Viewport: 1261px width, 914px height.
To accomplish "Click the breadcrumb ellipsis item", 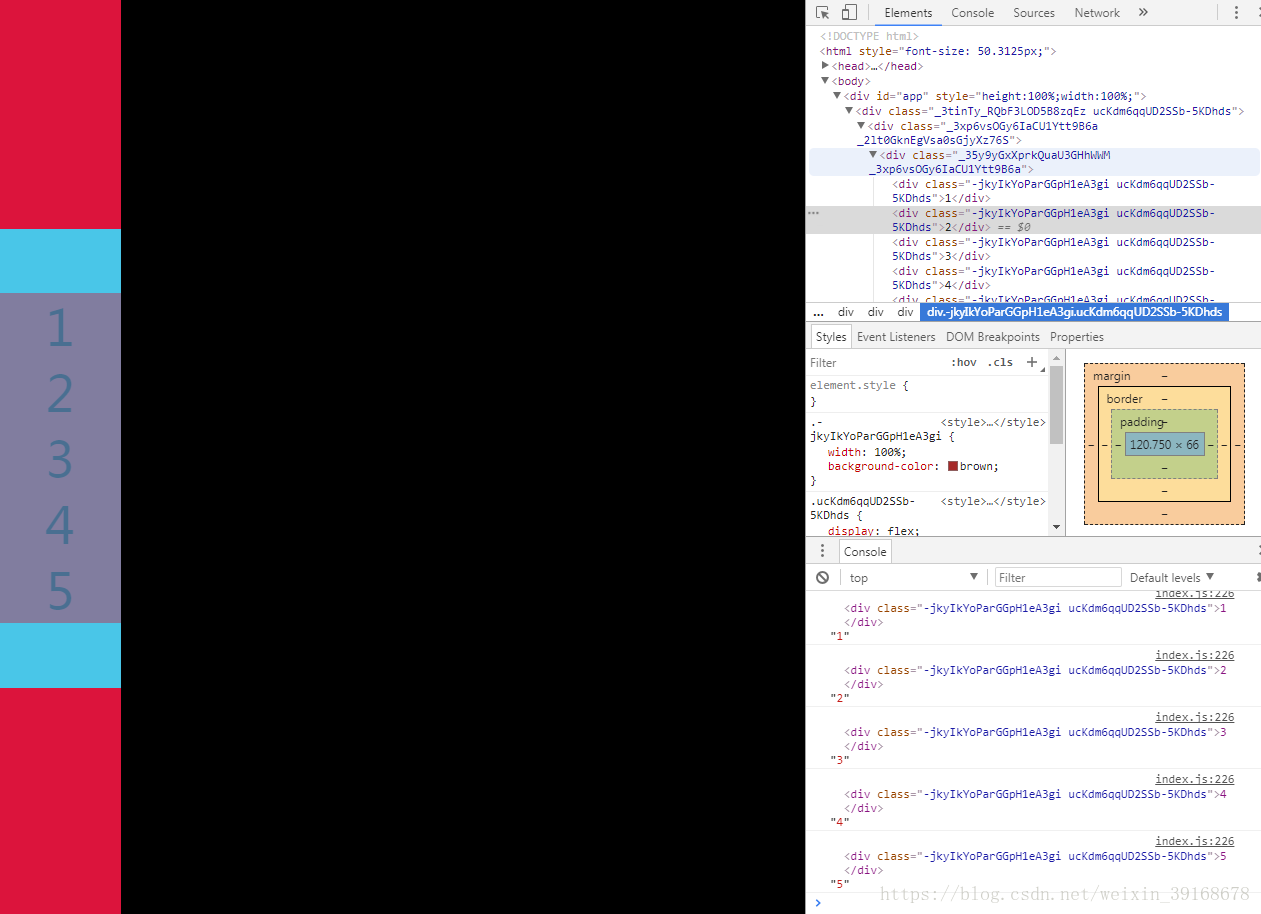I will [818, 312].
